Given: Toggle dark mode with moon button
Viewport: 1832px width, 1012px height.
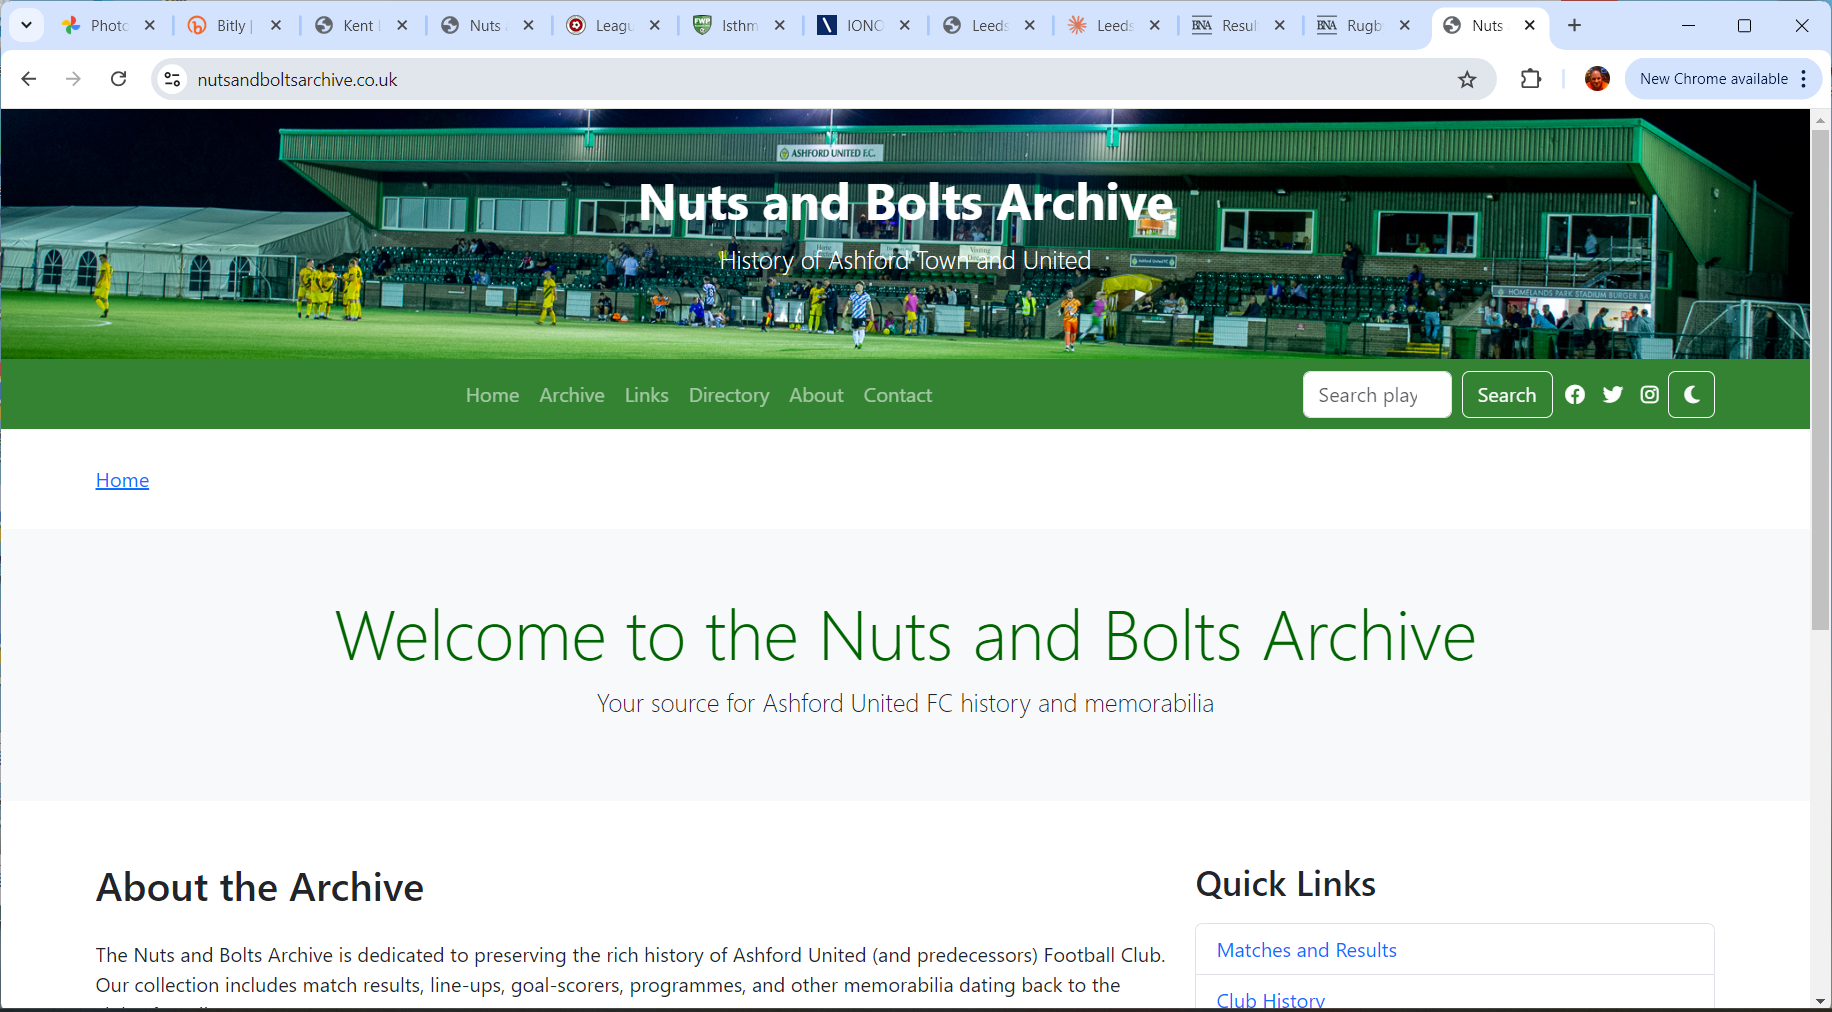Looking at the screenshot, I should pyautogui.click(x=1691, y=395).
